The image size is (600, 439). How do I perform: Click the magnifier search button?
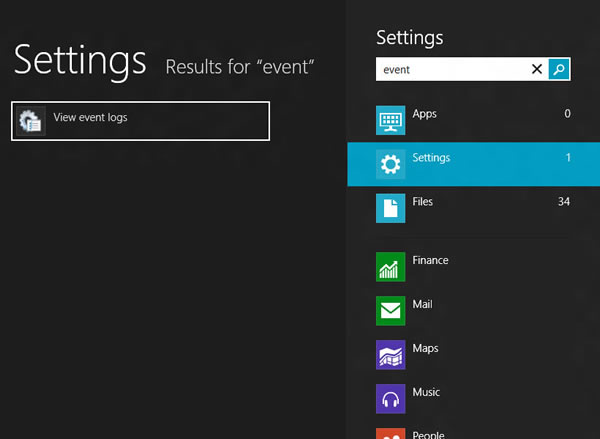(559, 69)
